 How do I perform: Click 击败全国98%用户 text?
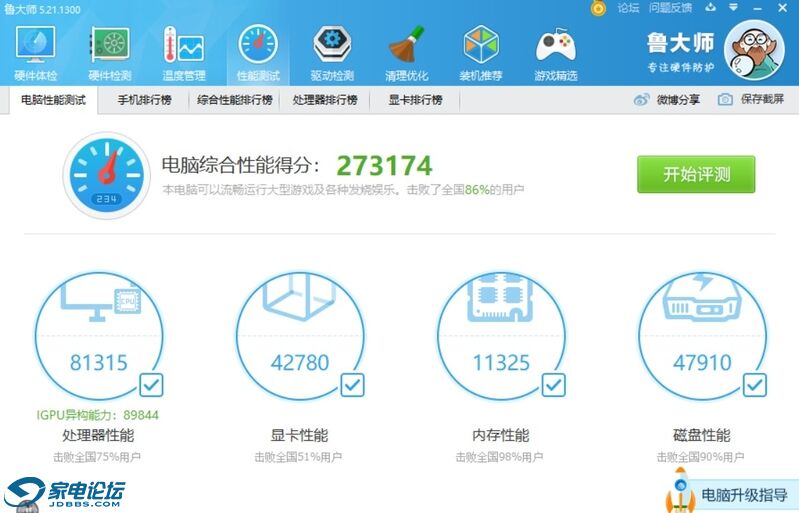[499, 457]
